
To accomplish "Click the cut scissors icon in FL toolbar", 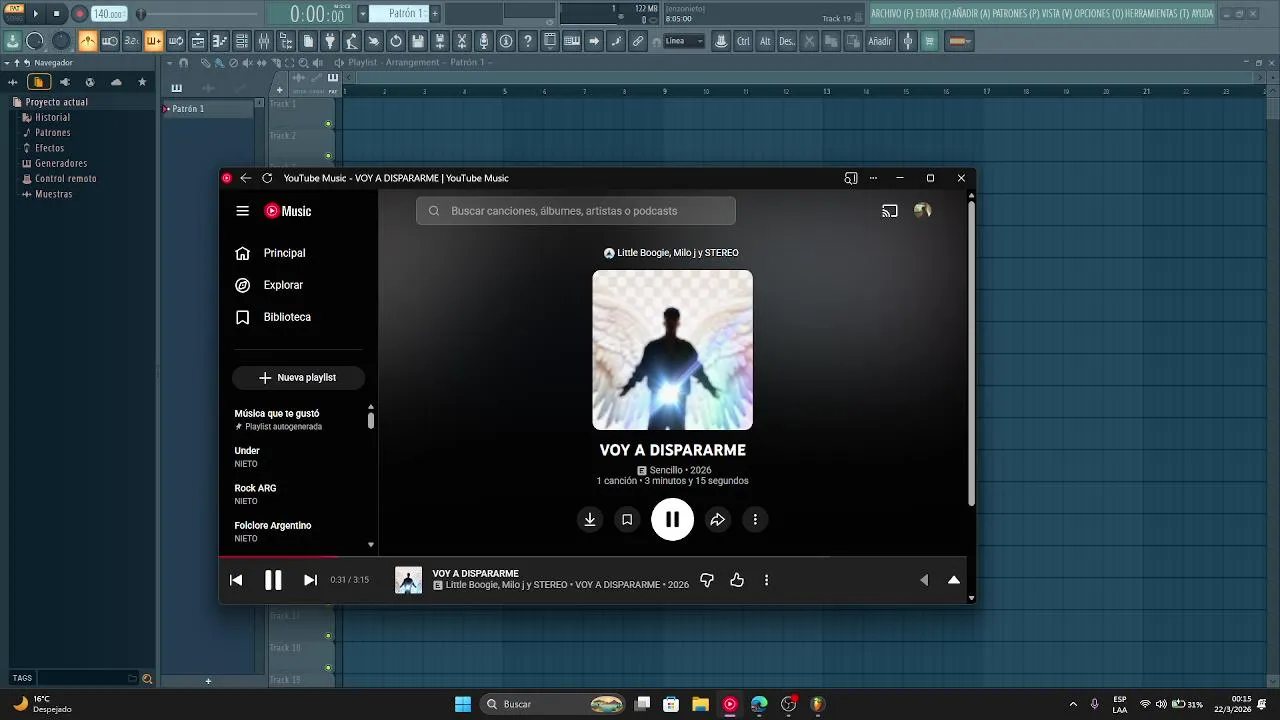I will pos(461,41).
